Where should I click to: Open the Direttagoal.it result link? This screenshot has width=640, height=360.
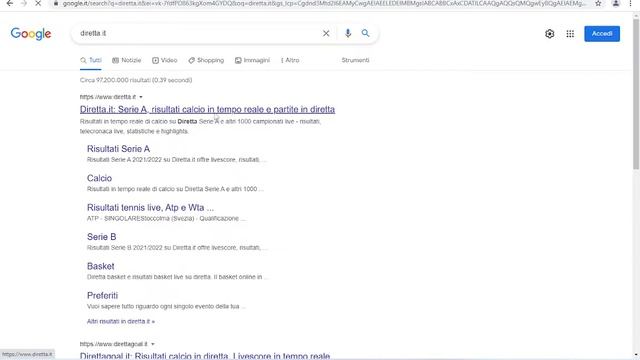[x=205, y=356]
